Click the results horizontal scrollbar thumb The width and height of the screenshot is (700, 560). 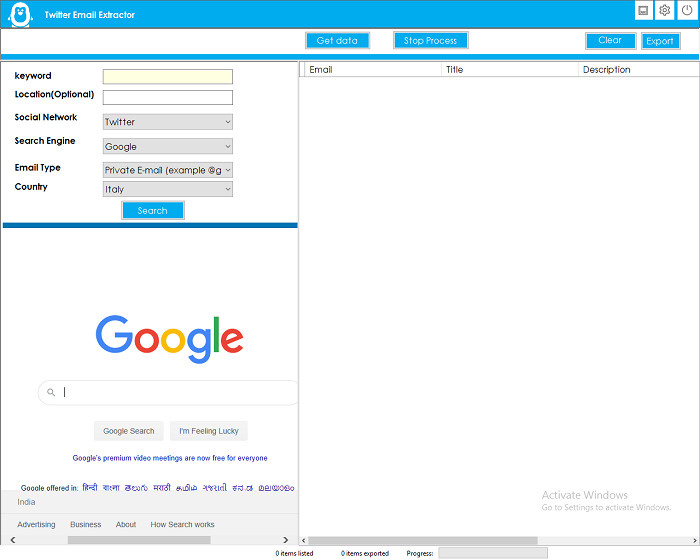click(423, 540)
